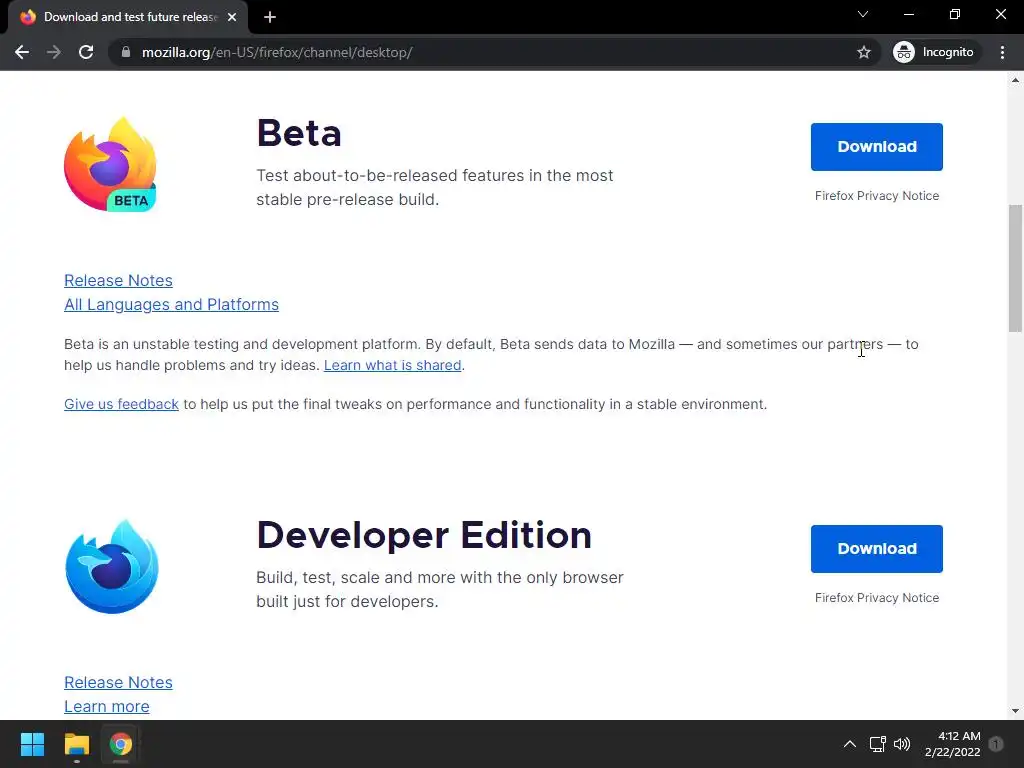Click the 'Beta' heading text
This screenshot has width=1024, height=768.
(x=298, y=133)
